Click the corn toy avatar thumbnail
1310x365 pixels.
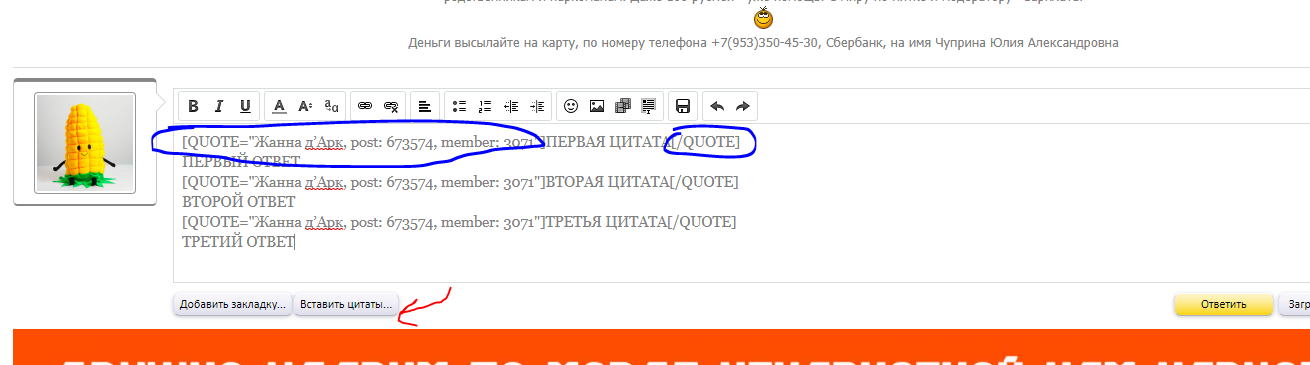point(85,143)
